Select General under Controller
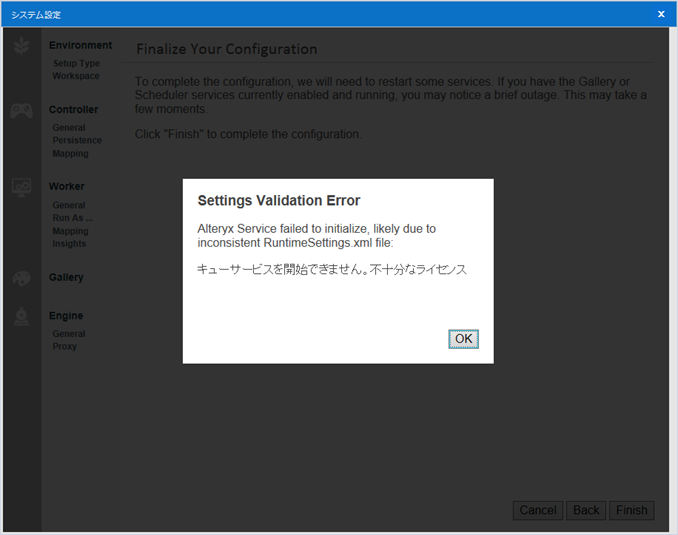 (69, 128)
